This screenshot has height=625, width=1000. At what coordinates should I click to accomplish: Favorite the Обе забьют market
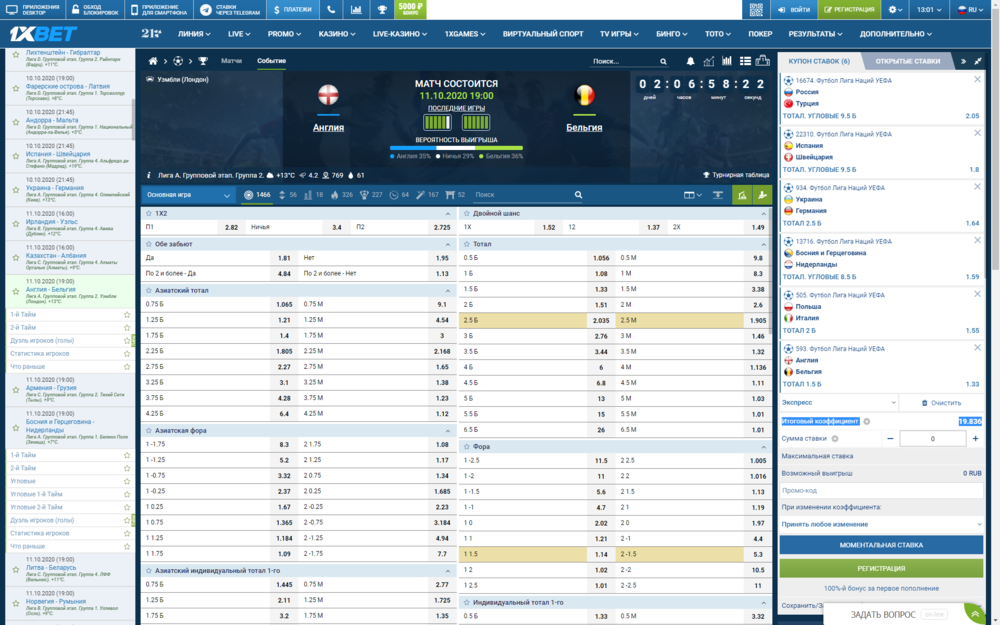(x=149, y=244)
